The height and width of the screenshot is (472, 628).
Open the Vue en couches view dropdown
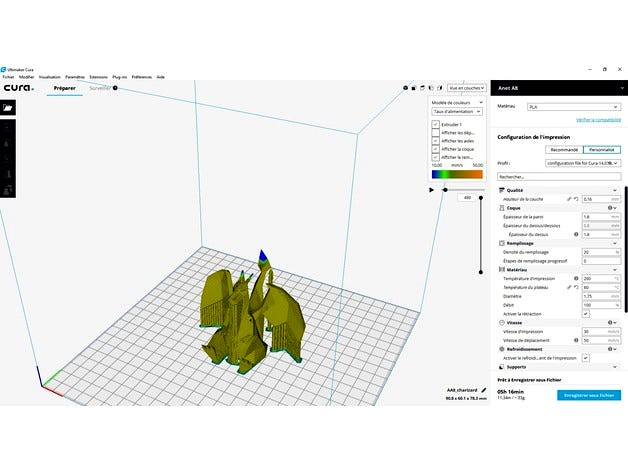coord(467,88)
